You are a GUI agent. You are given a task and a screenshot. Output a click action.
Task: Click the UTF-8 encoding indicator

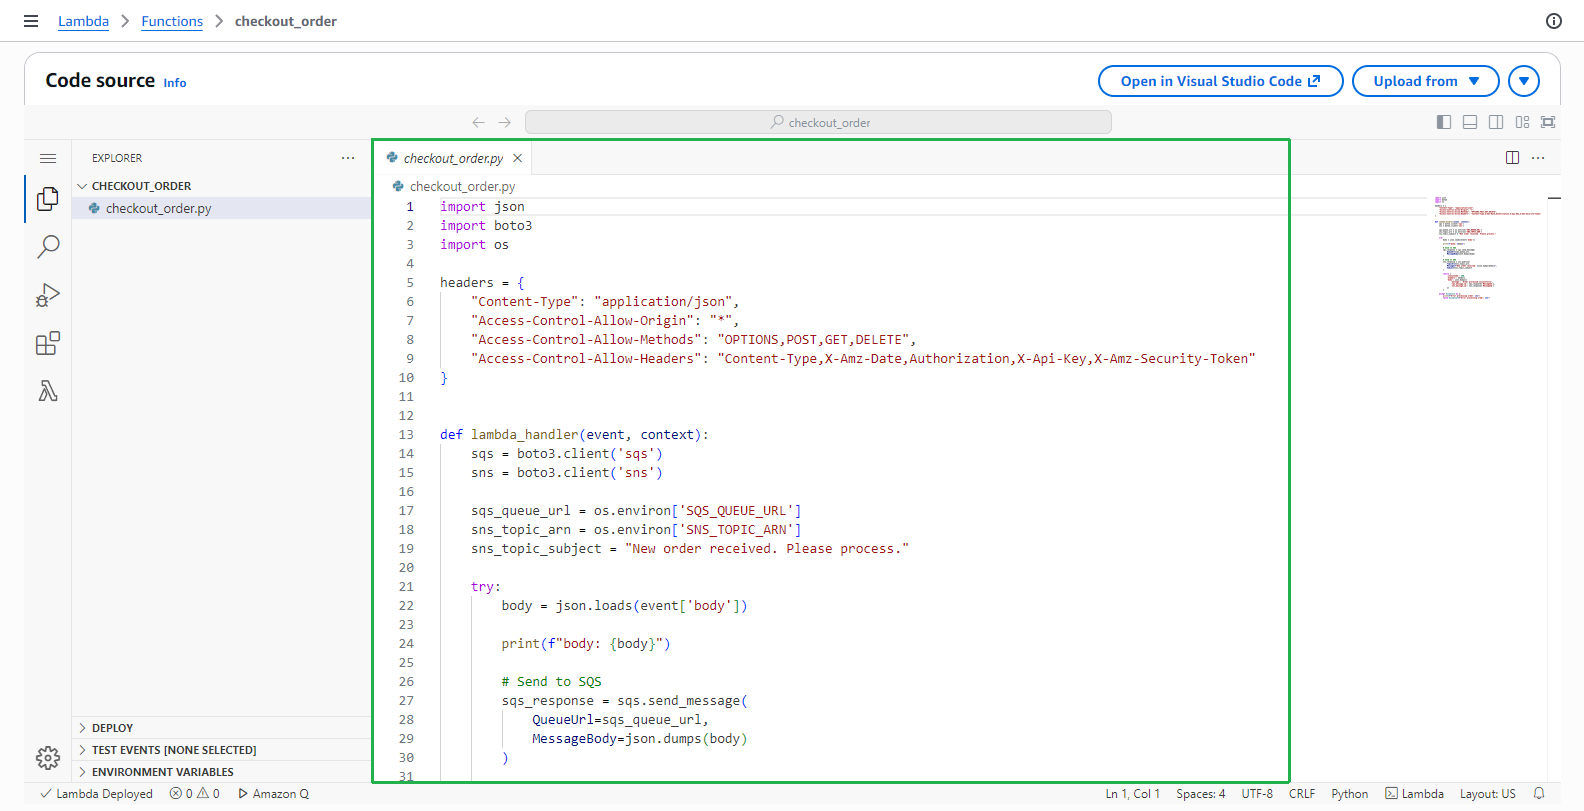coord(1257,793)
